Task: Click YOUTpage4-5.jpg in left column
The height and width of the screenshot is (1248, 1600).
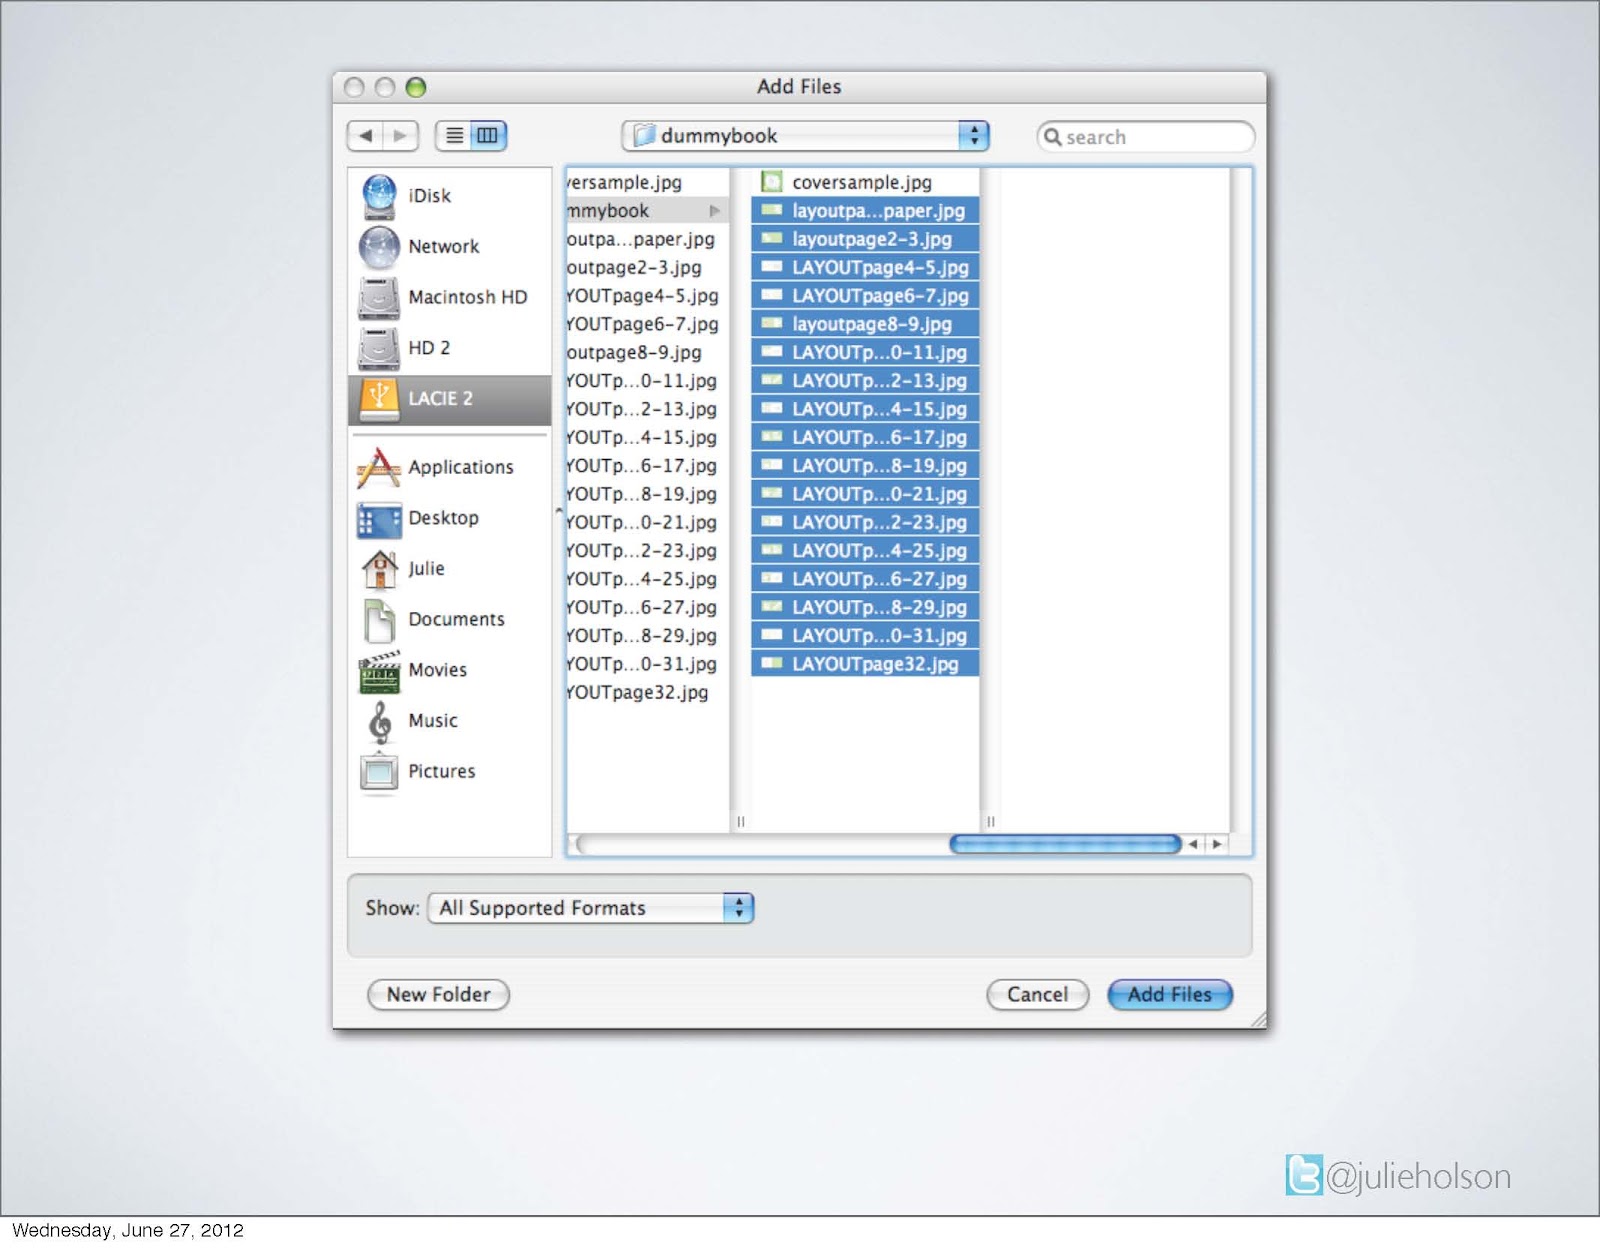Action: (648, 296)
